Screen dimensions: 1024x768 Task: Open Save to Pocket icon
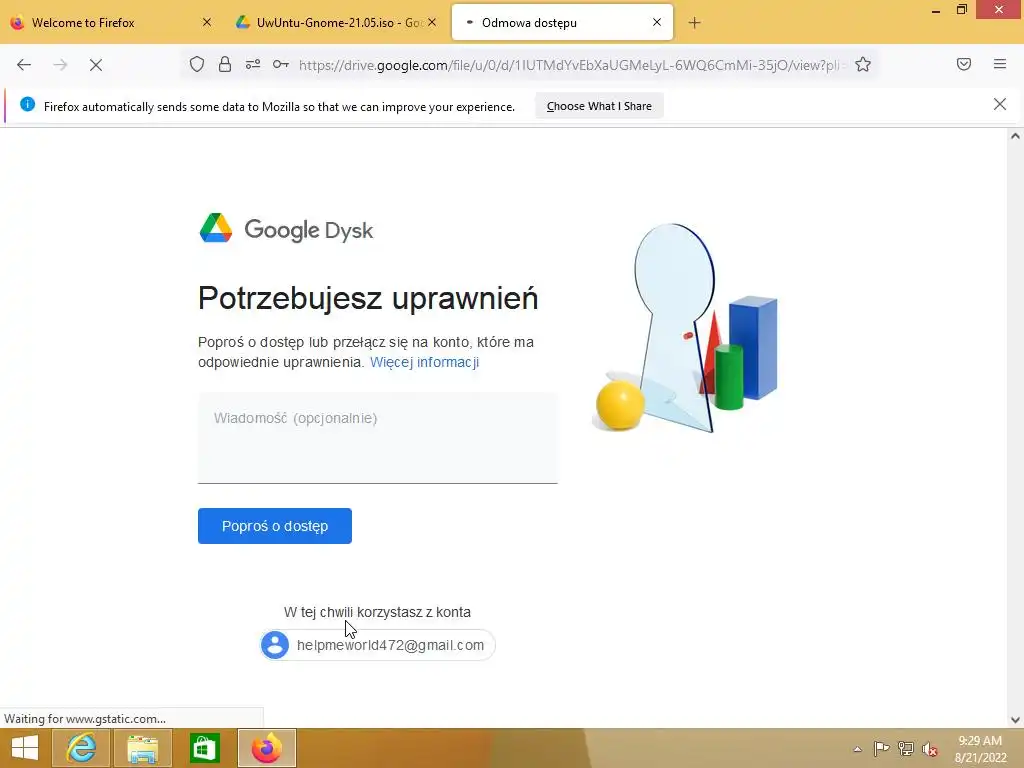tap(964, 64)
